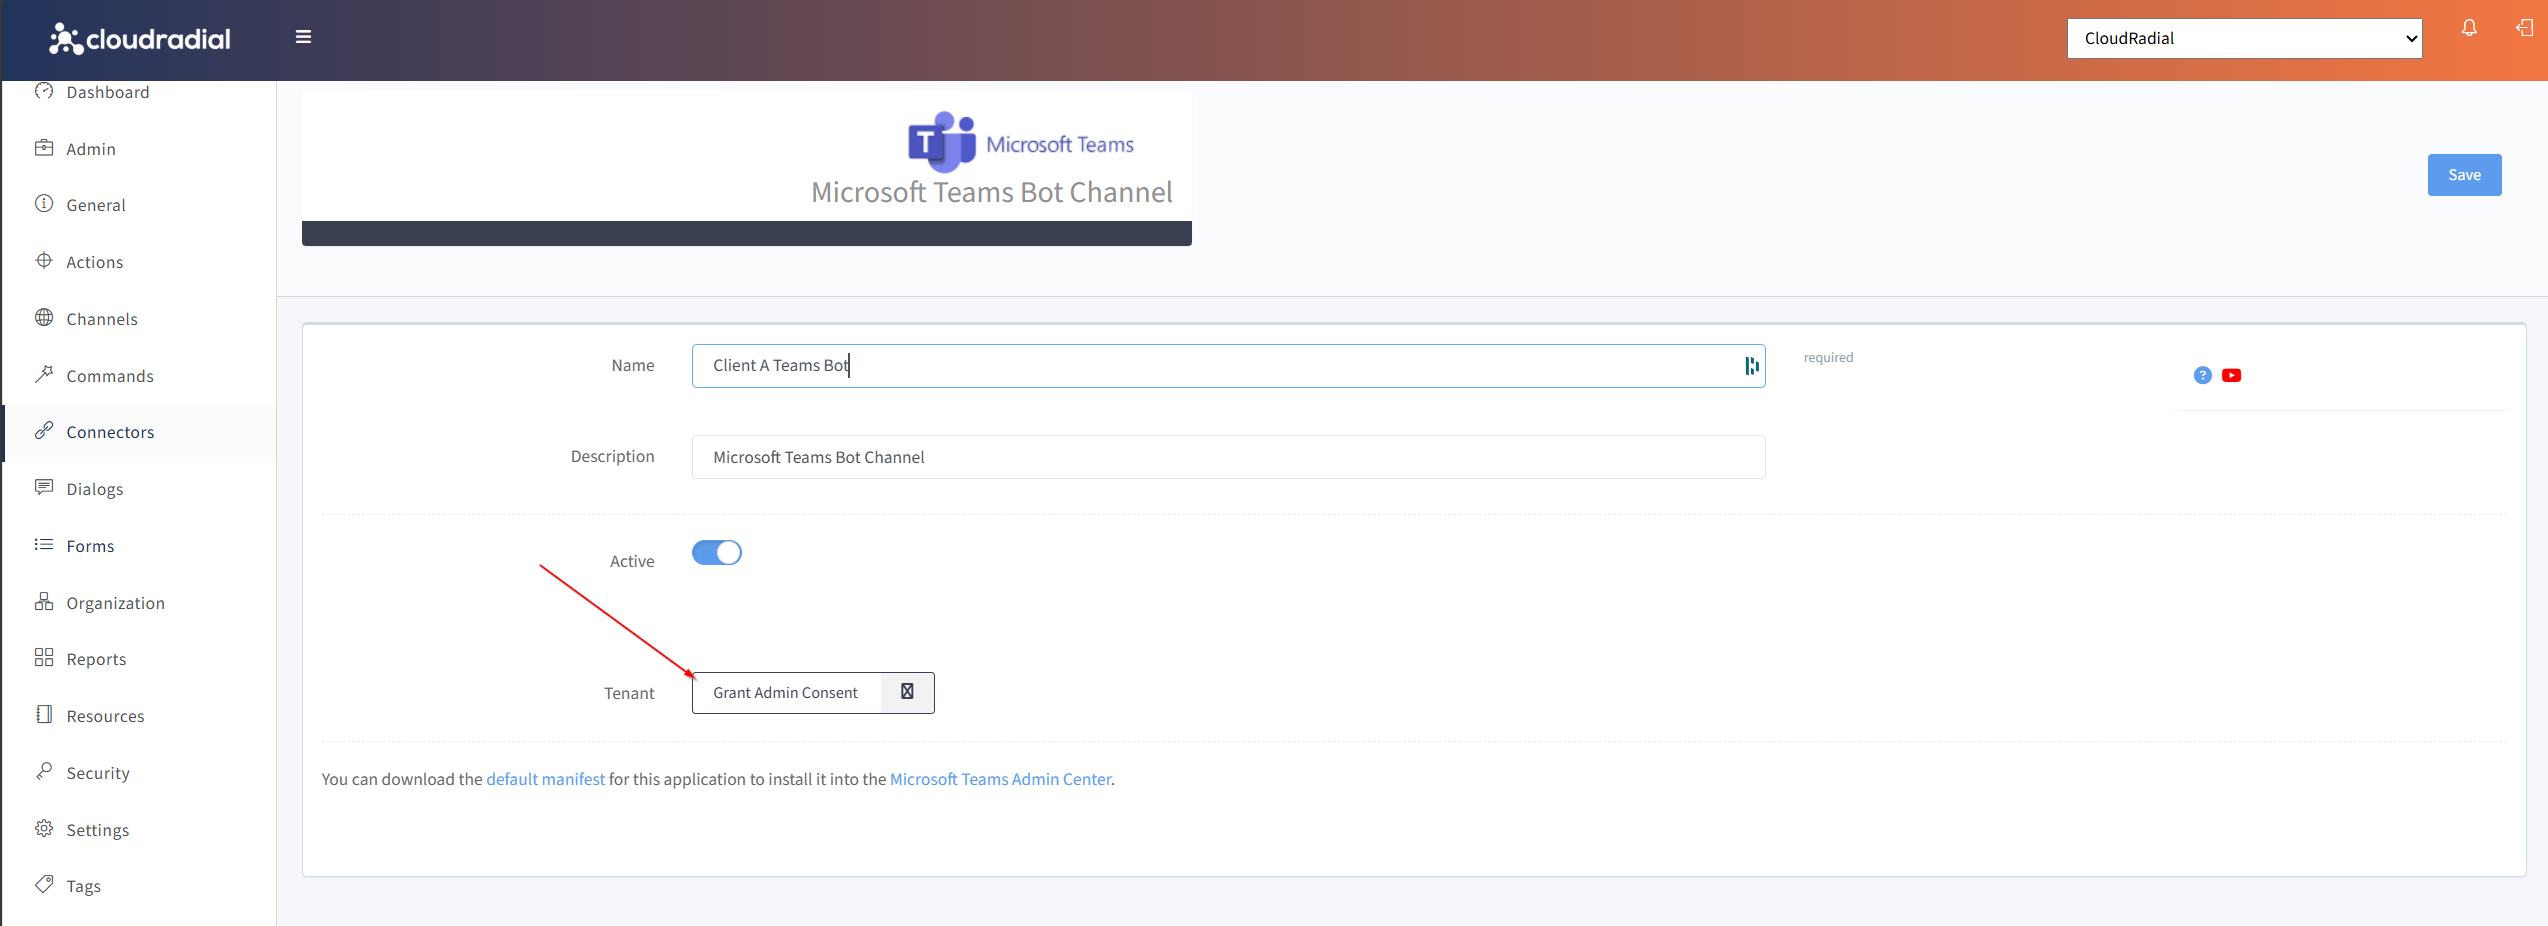Open Tags menu item
Screen dimensions: 2548x926
coord(83,886)
